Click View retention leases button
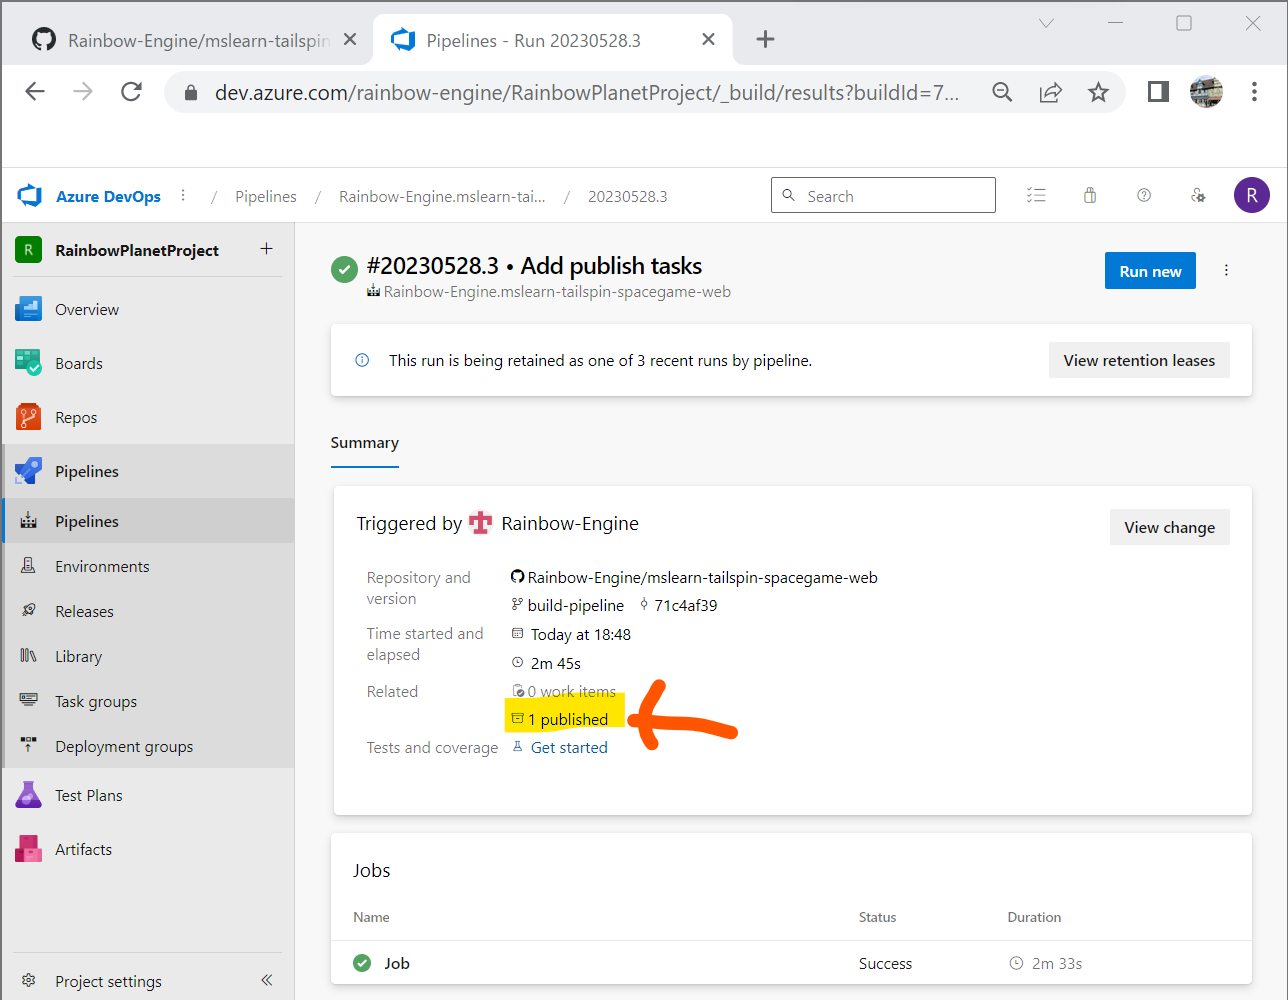 (x=1139, y=360)
